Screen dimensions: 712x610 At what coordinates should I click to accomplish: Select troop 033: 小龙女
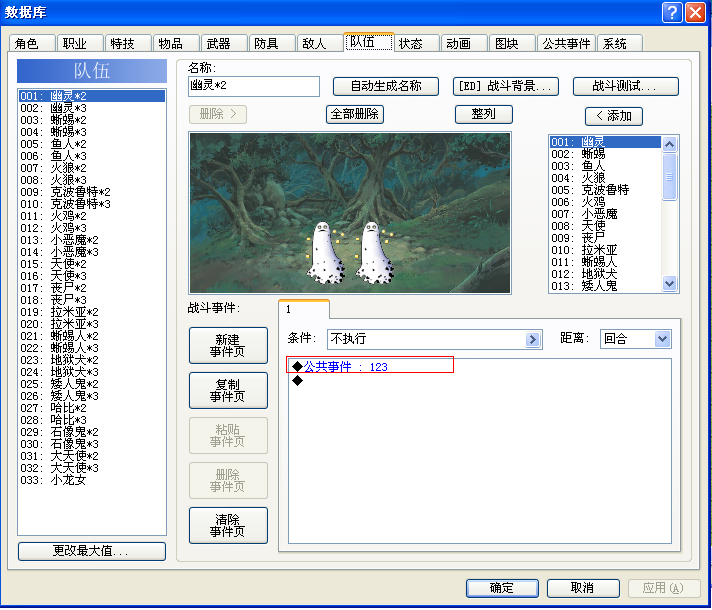92,480
